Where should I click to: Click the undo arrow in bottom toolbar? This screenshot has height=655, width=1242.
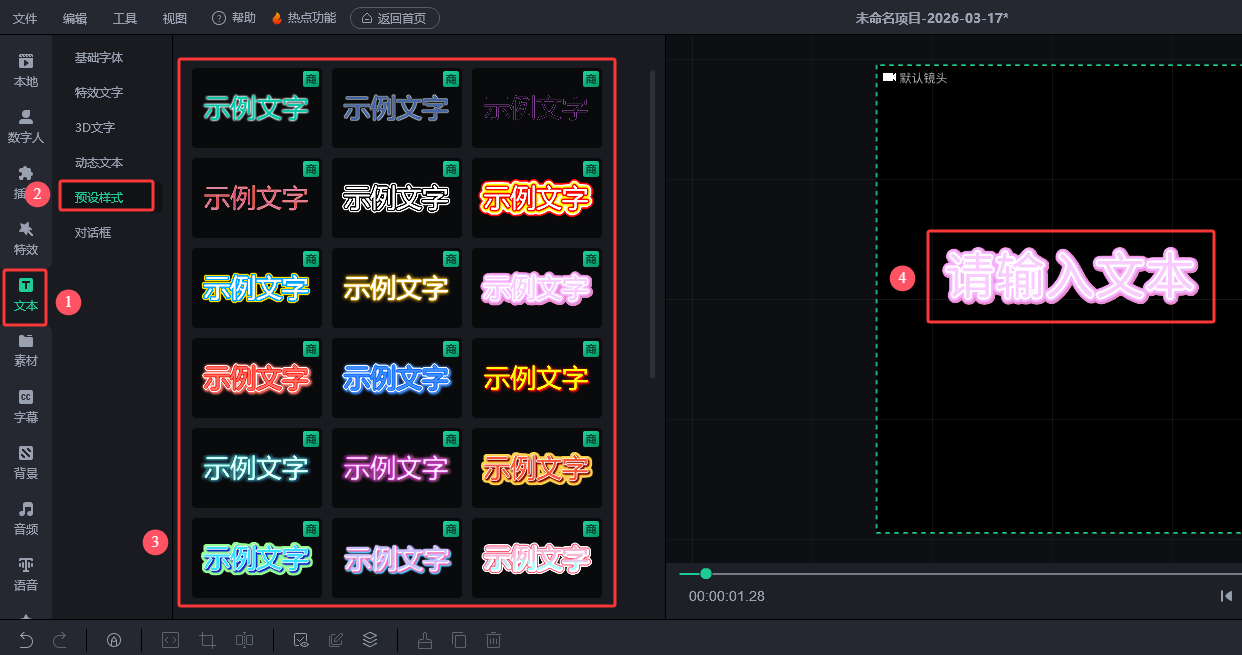click(27, 640)
